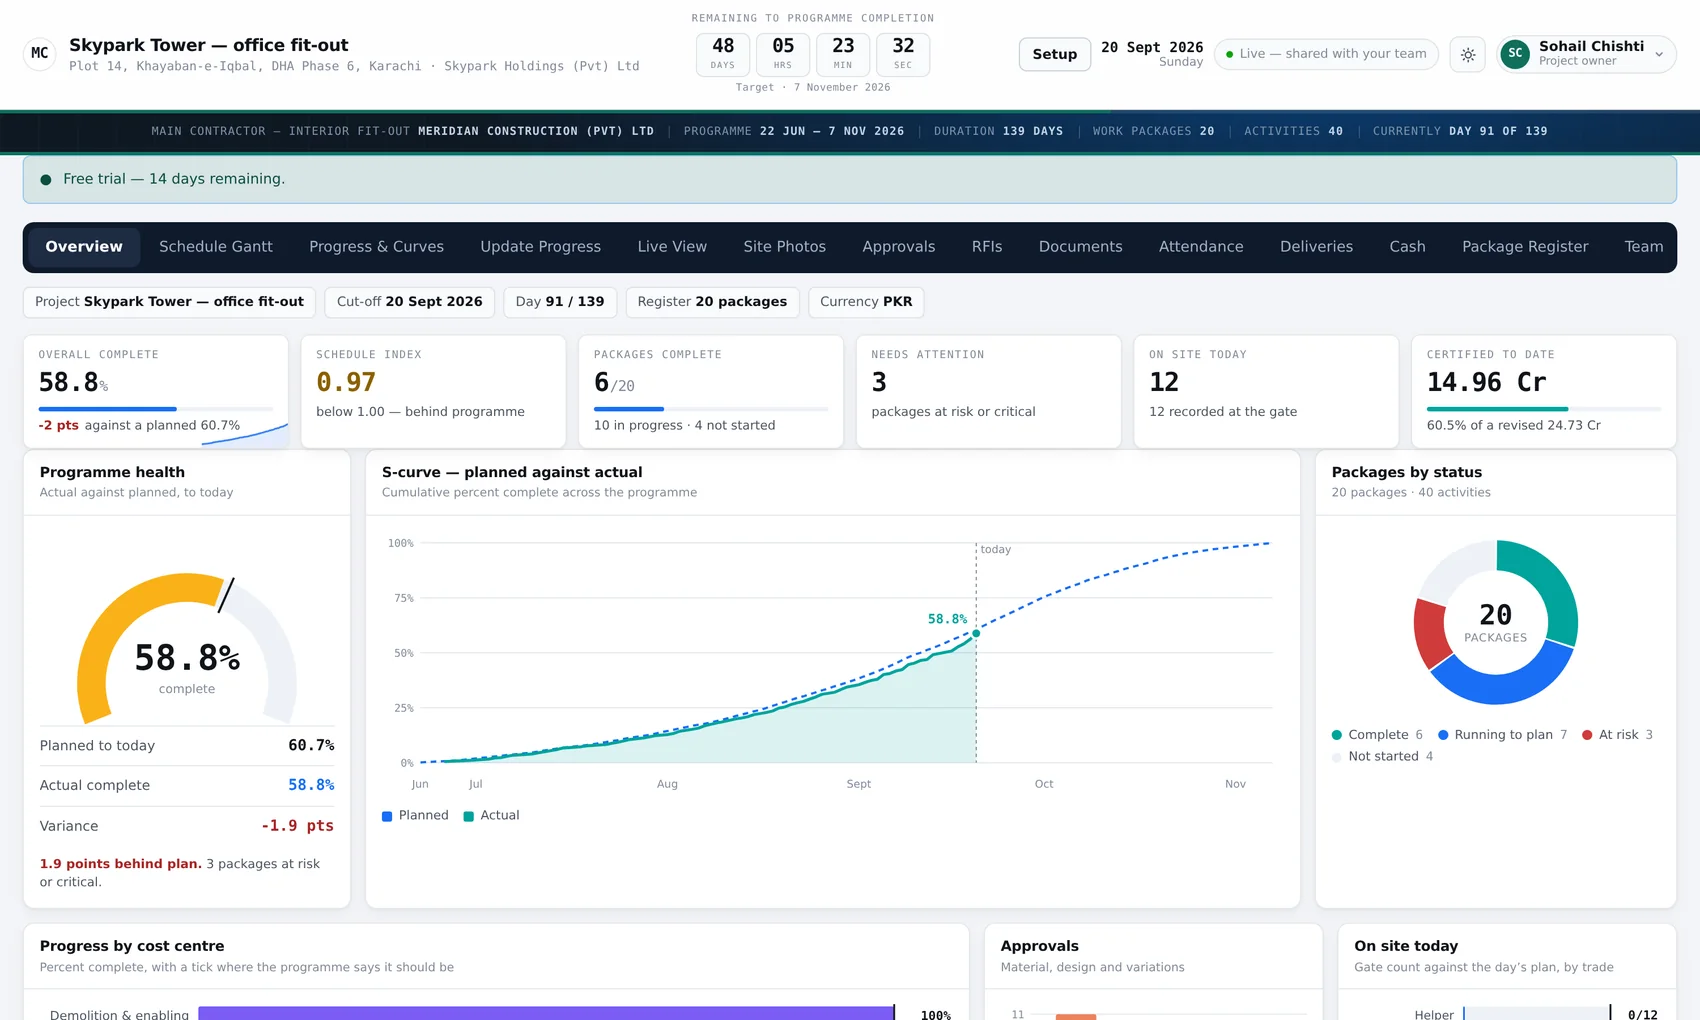The height and width of the screenshot is (1020, 1700).
Task: Open the Overall Complete 58.8% card
Action: (156, 392)
